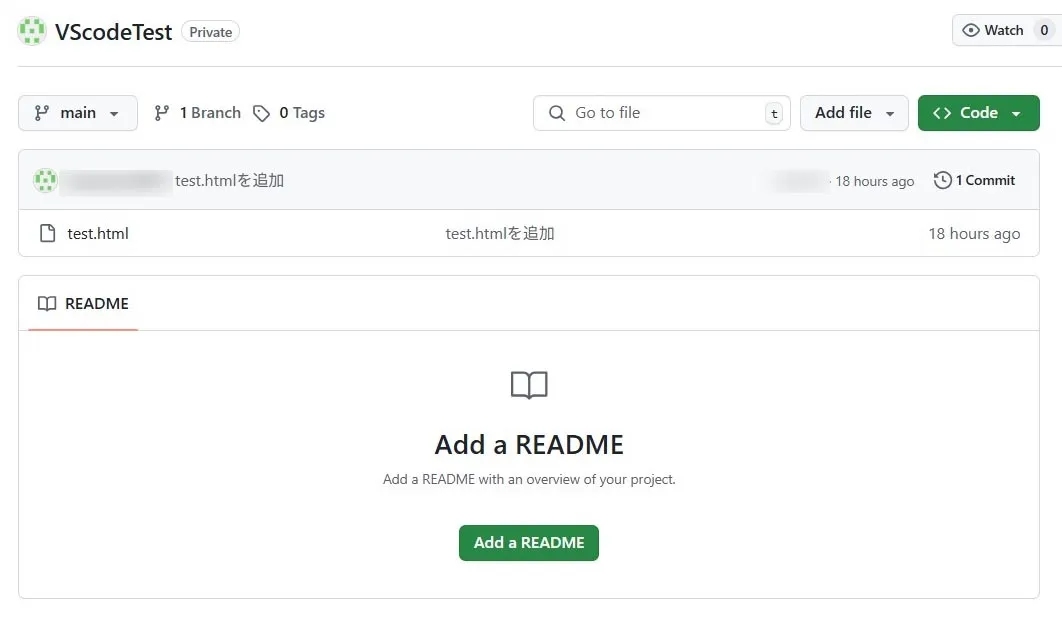This screenshot has width=1062, height=618.
Task: View the 1 Commit history link
Action: point(984,180)
